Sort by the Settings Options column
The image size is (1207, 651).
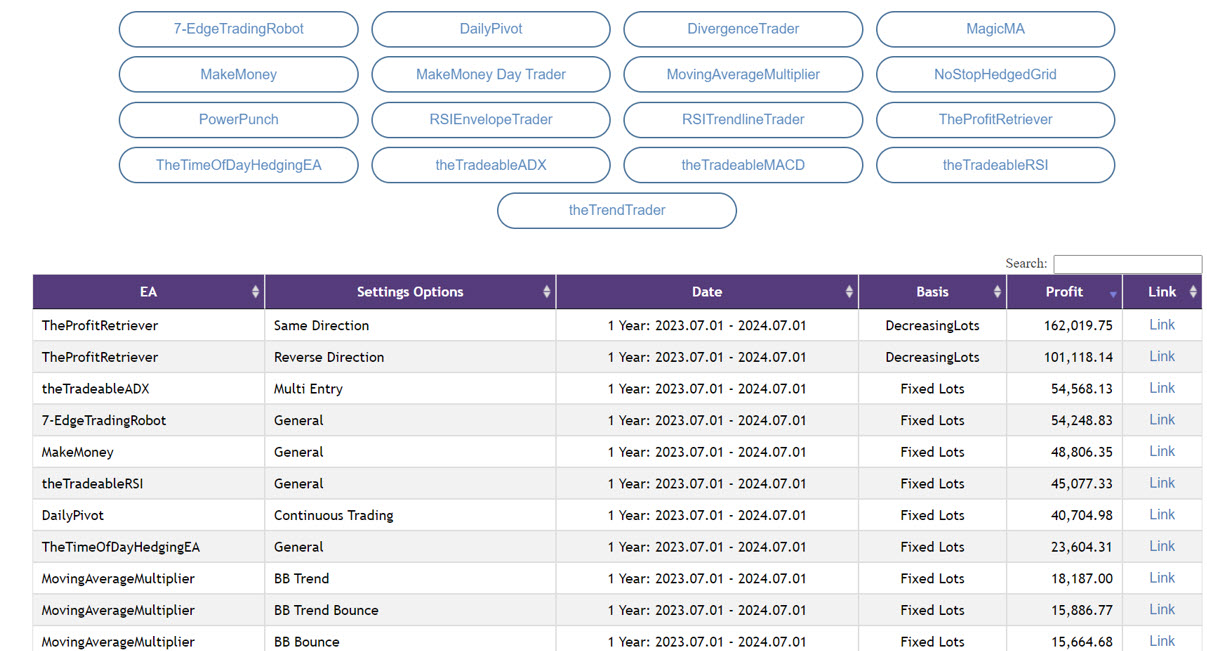pyautogui.click(x=410, y=292)
